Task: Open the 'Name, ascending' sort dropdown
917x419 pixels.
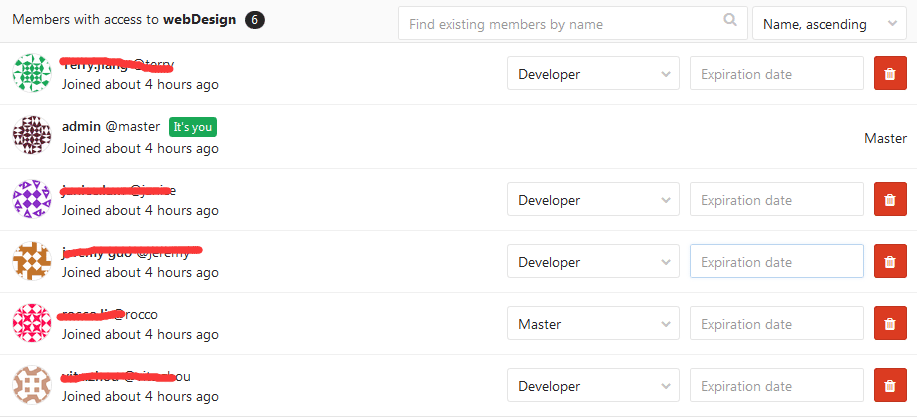Action: click(x=828, y=24)
